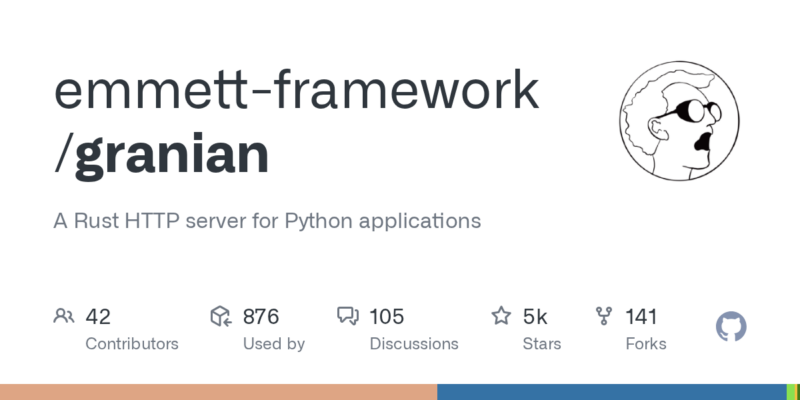Screen dimensions: 800x400
Task: Click the discussions count 105
Action: pos(386,317)
